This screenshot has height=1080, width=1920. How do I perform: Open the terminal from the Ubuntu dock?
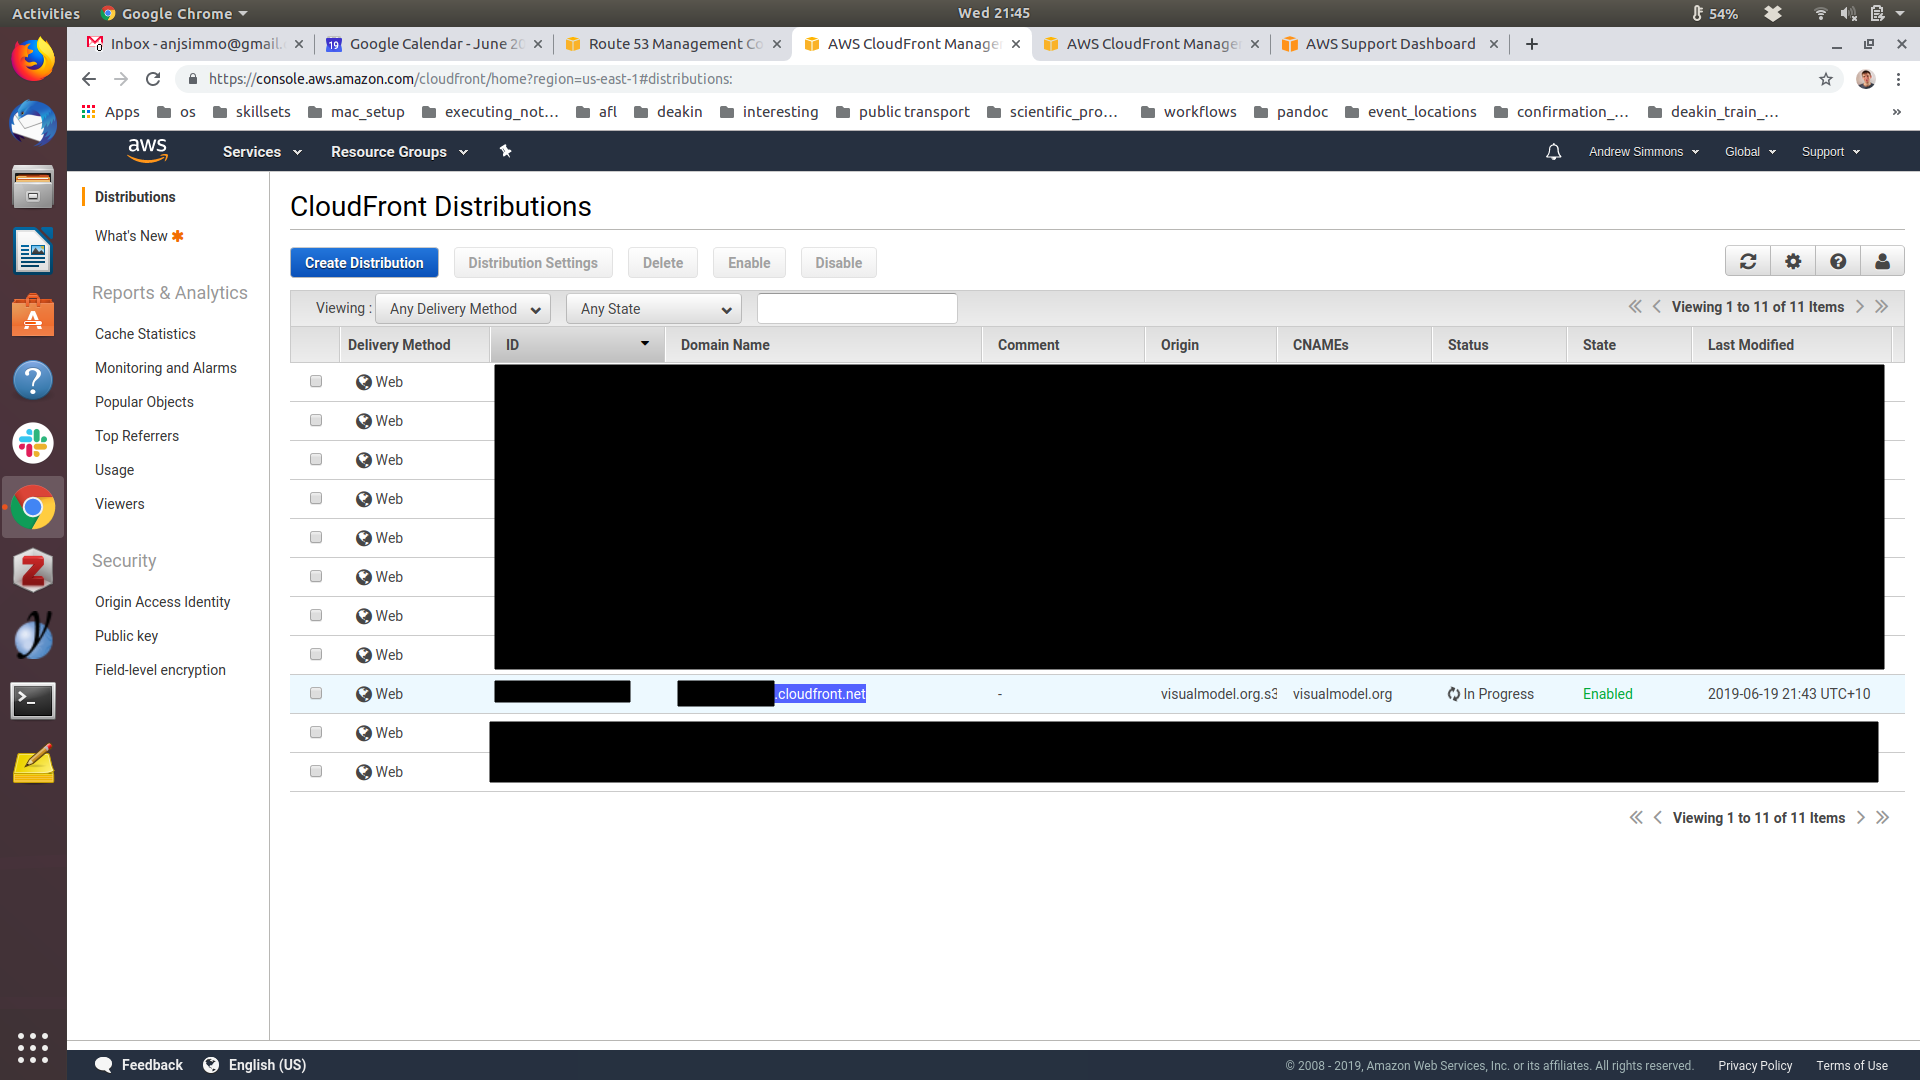33,700
